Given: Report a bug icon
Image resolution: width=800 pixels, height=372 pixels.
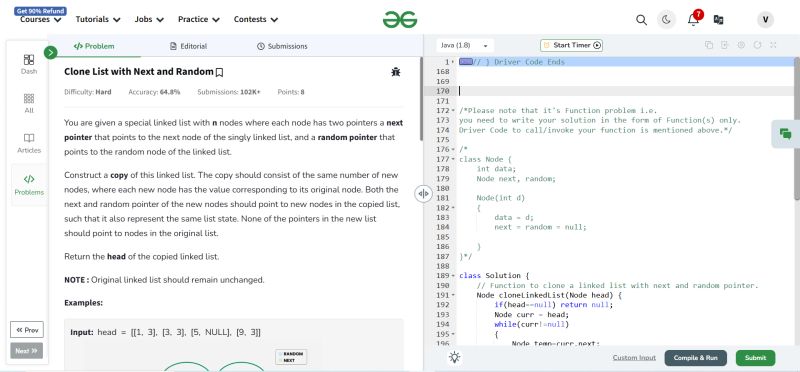Looking at the screenshot, I should pyautogui.click(x=395, y=72).
